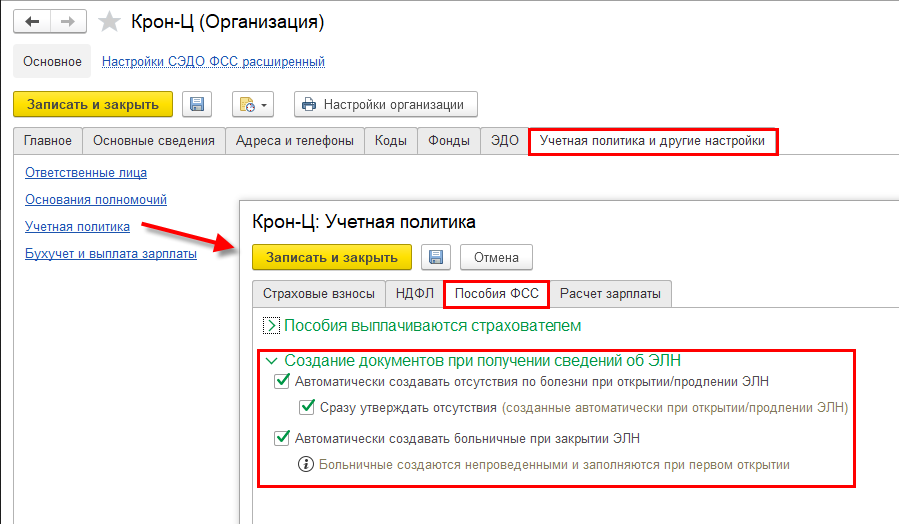
Task: Click the save diskette icon in organization toolbar
Action: (197, 104)
